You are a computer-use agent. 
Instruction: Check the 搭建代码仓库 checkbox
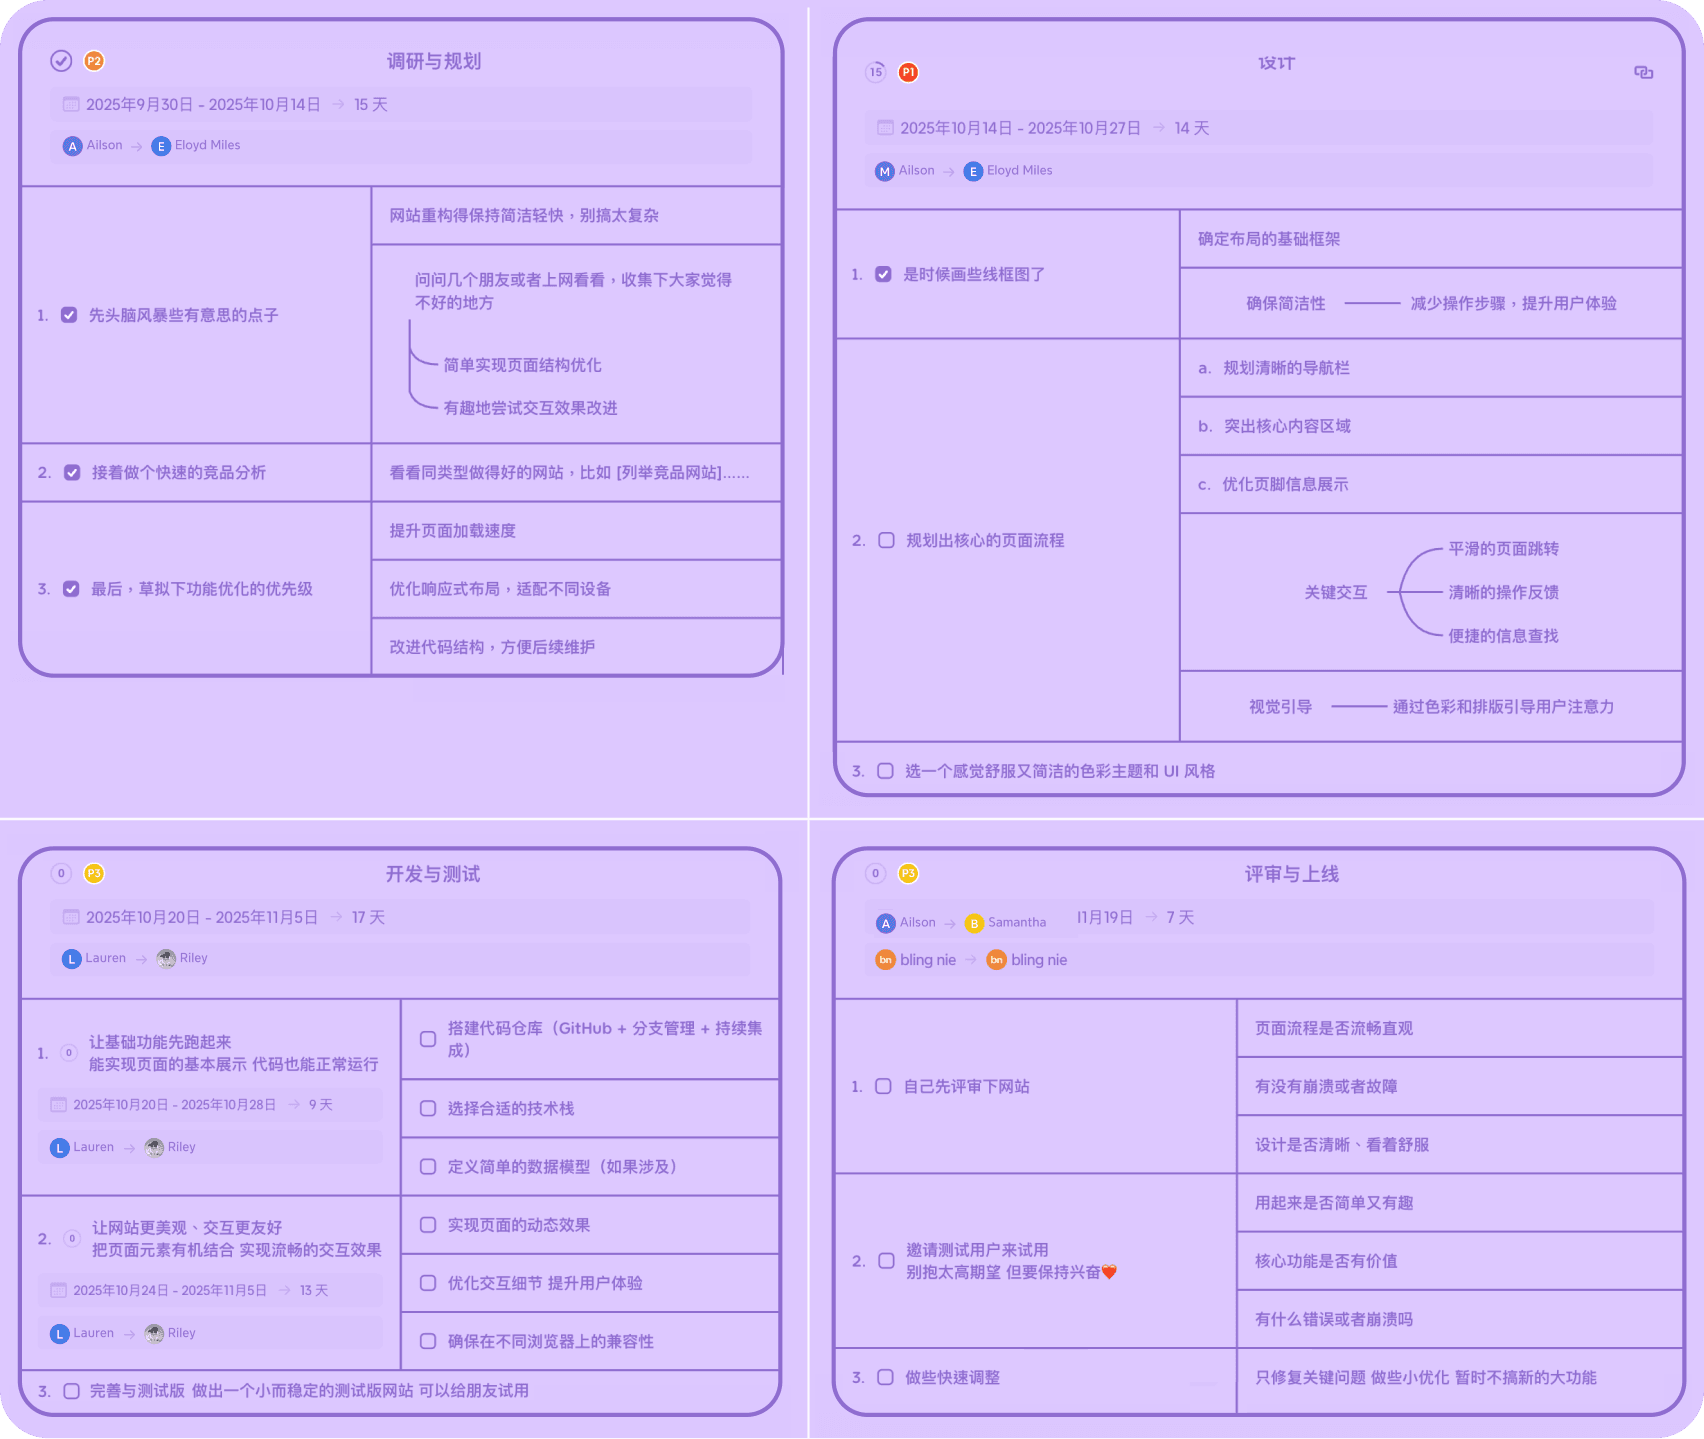tap(428, 1039)
